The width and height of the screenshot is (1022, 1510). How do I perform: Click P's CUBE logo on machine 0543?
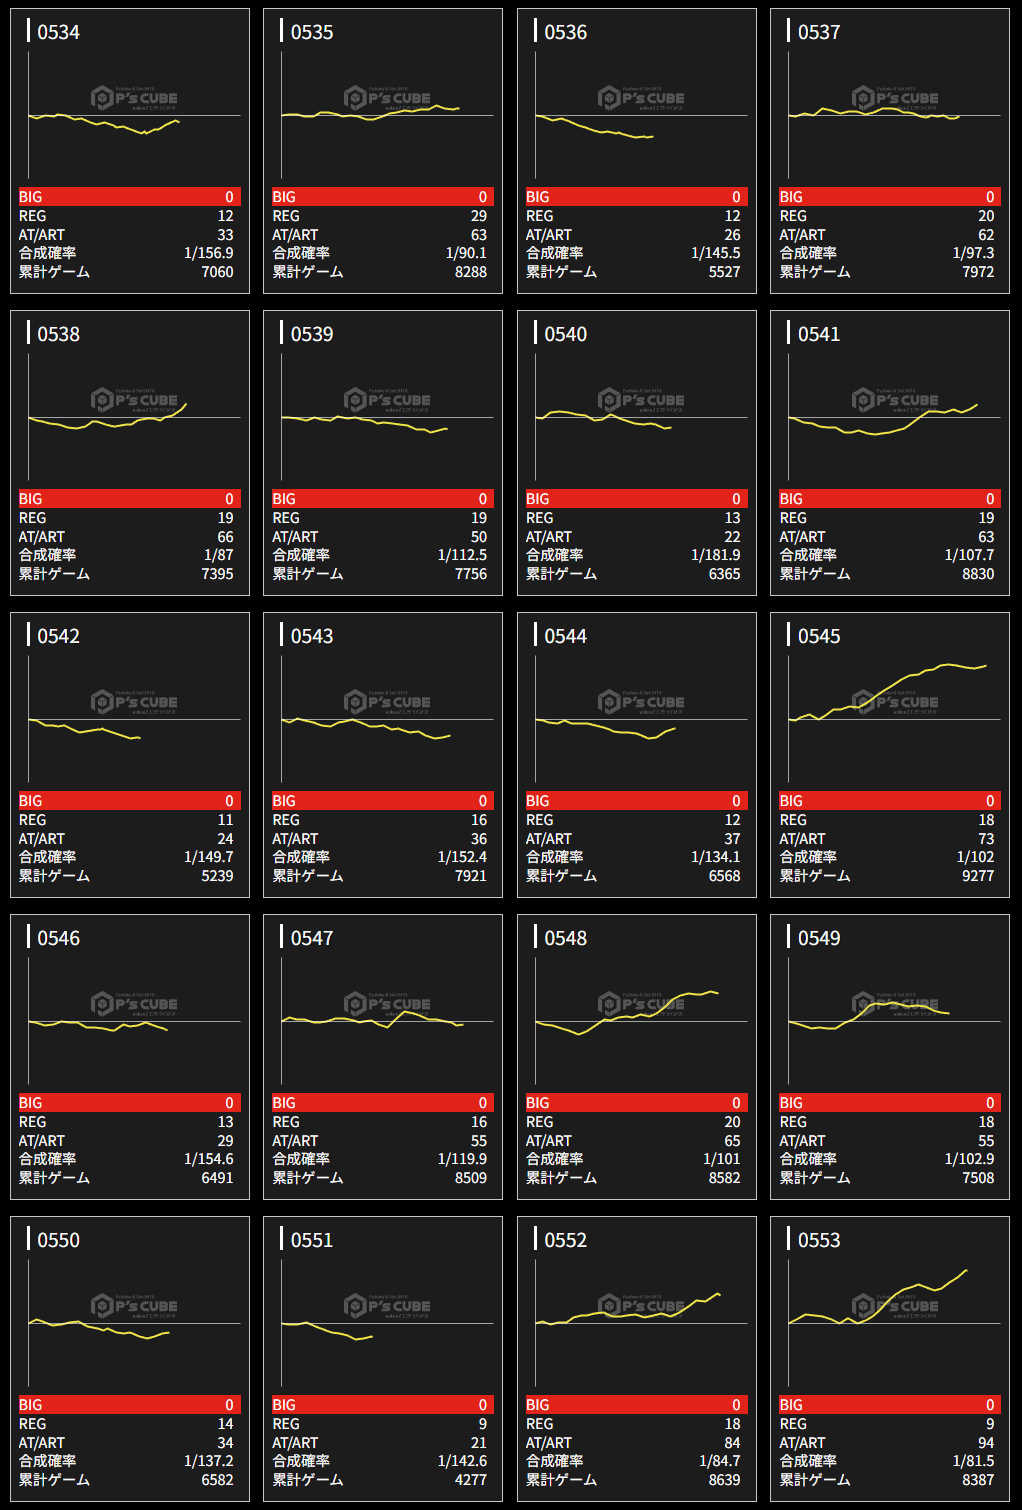tap(387, 702)
